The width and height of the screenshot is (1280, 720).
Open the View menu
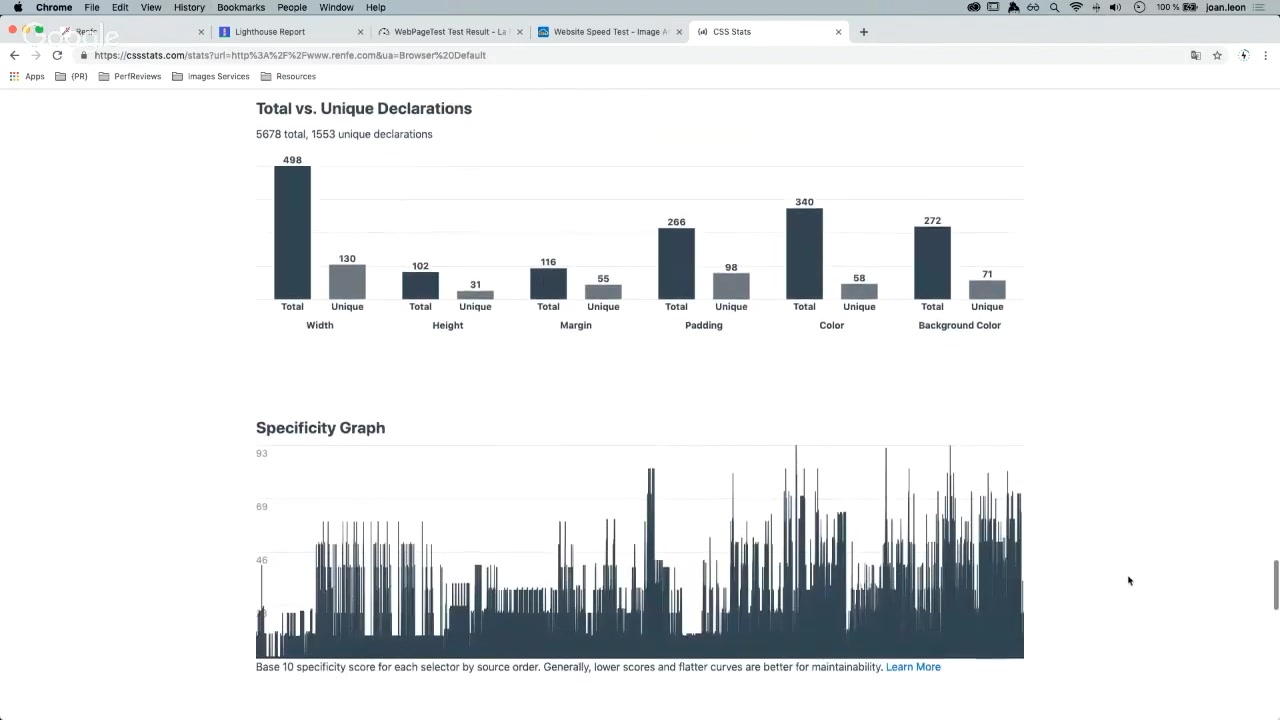[x=151, y=7]
